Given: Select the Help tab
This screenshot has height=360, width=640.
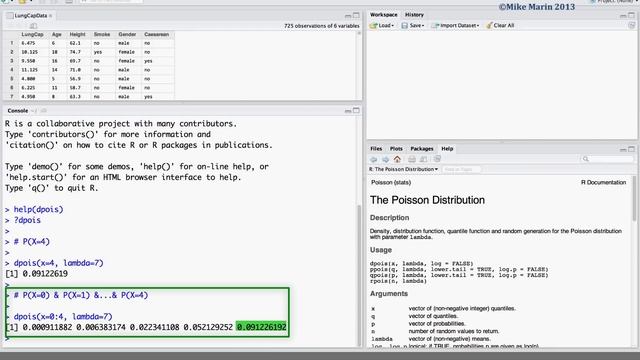Looking at the screenshot, I should point(447,149).
